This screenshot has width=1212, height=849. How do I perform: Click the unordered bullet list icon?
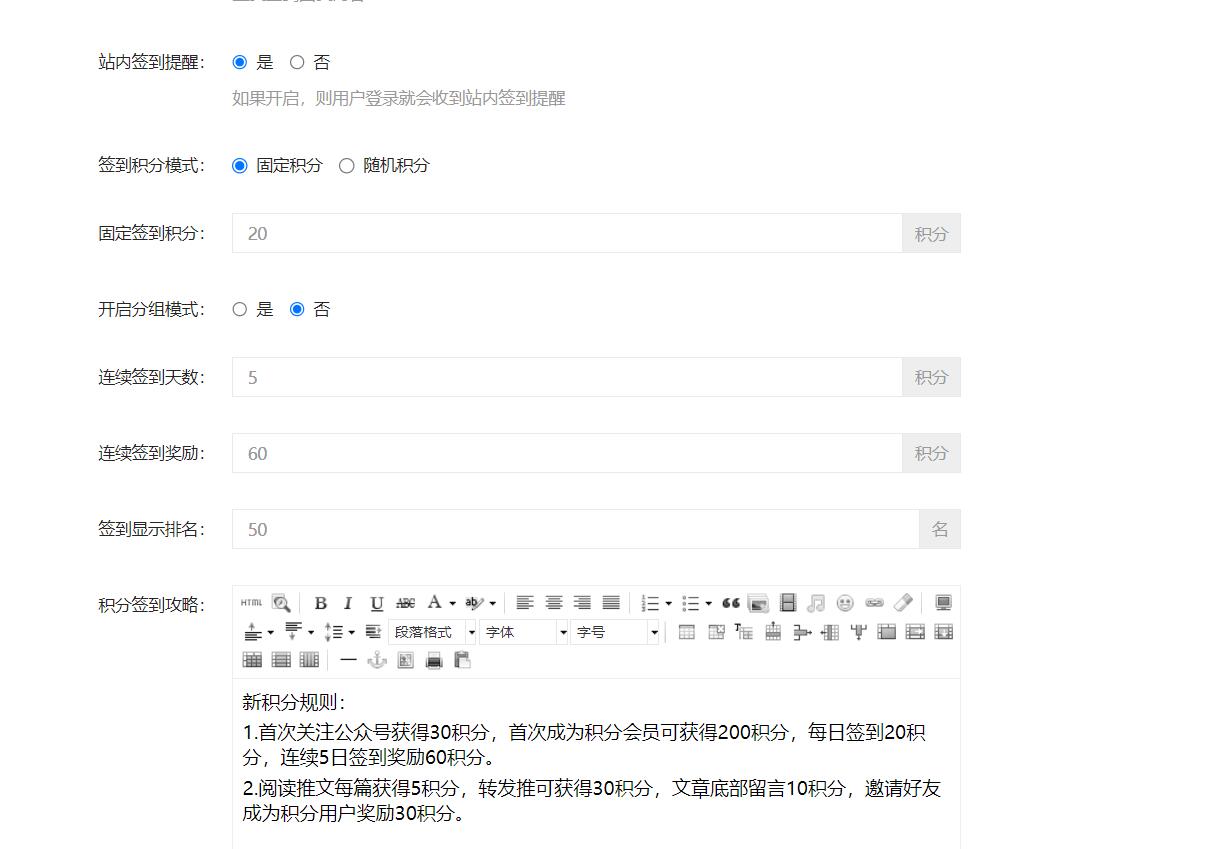coord(691,603)
